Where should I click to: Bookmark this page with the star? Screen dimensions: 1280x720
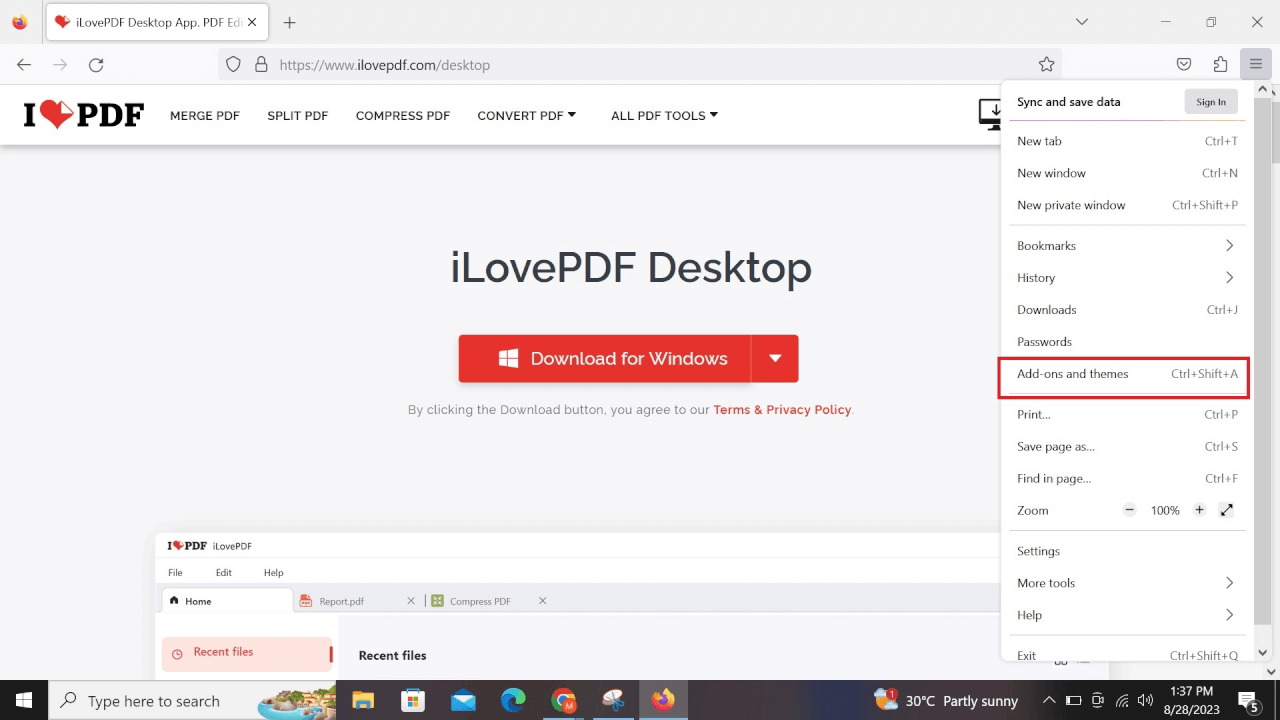1047,65
